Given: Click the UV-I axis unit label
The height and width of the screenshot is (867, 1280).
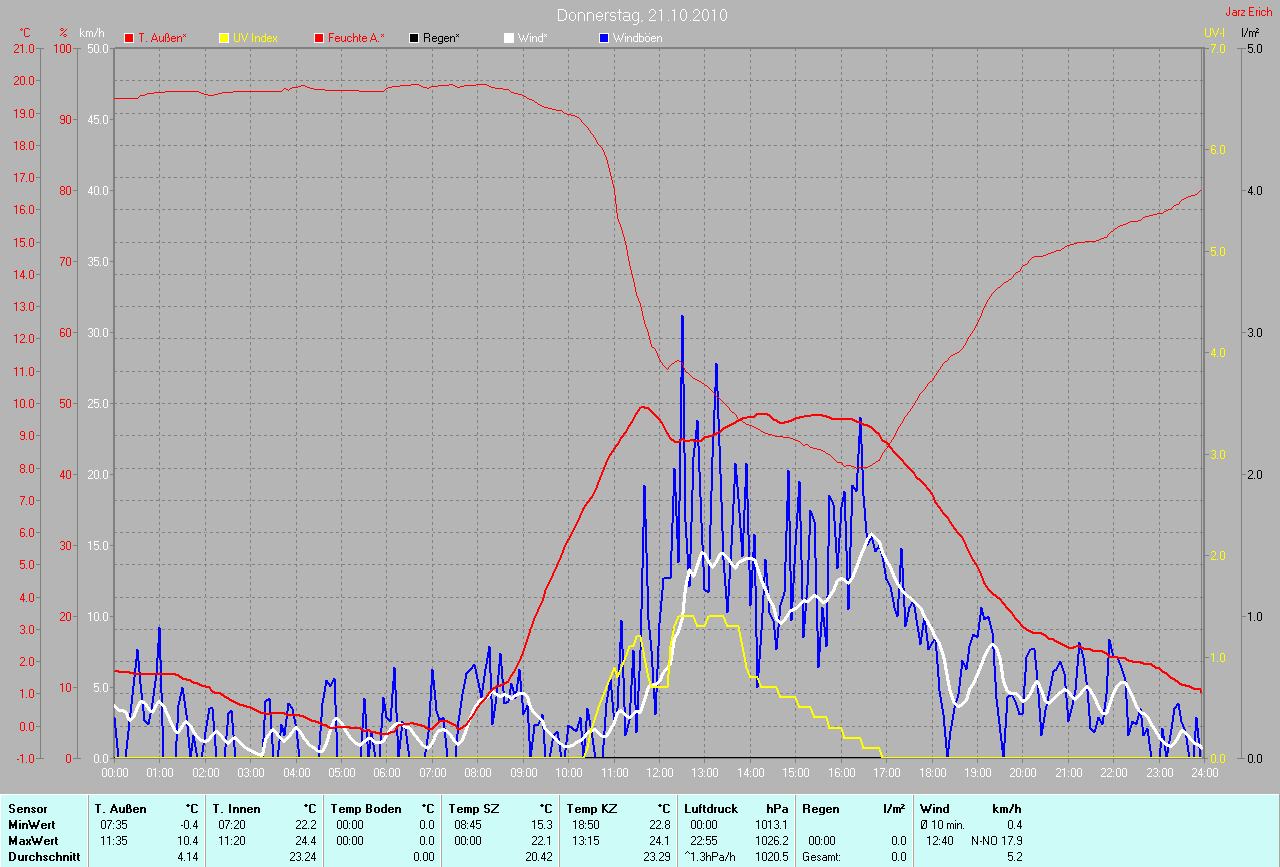Looking at the screenshot, I should [x=1214, y=33].
